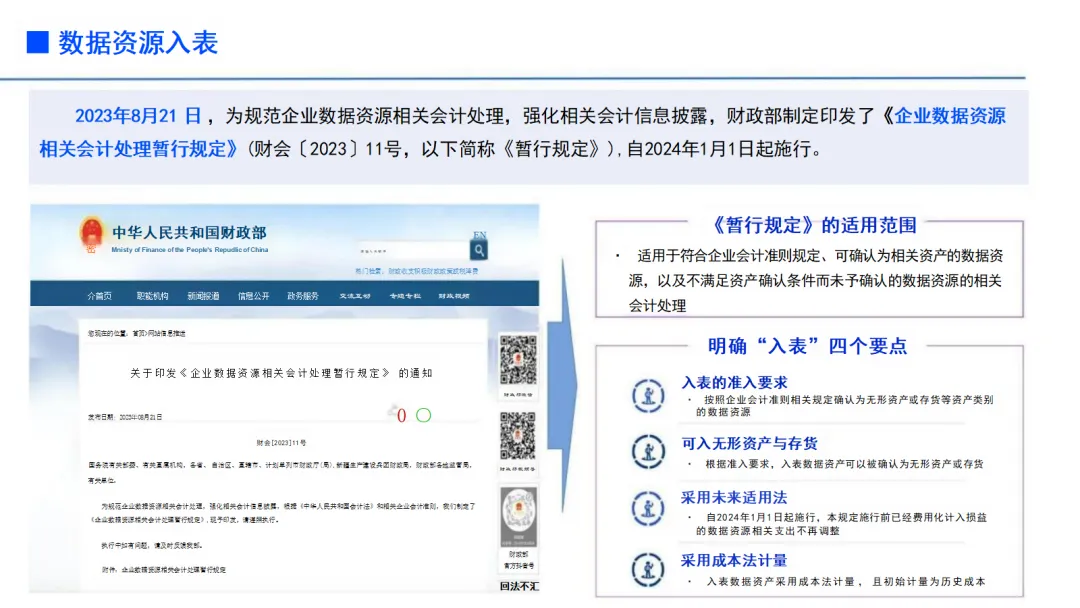1080x608 pixels.
Task: Click the icon beside 可入无形资产与存货
Action: tap(648, 452)
